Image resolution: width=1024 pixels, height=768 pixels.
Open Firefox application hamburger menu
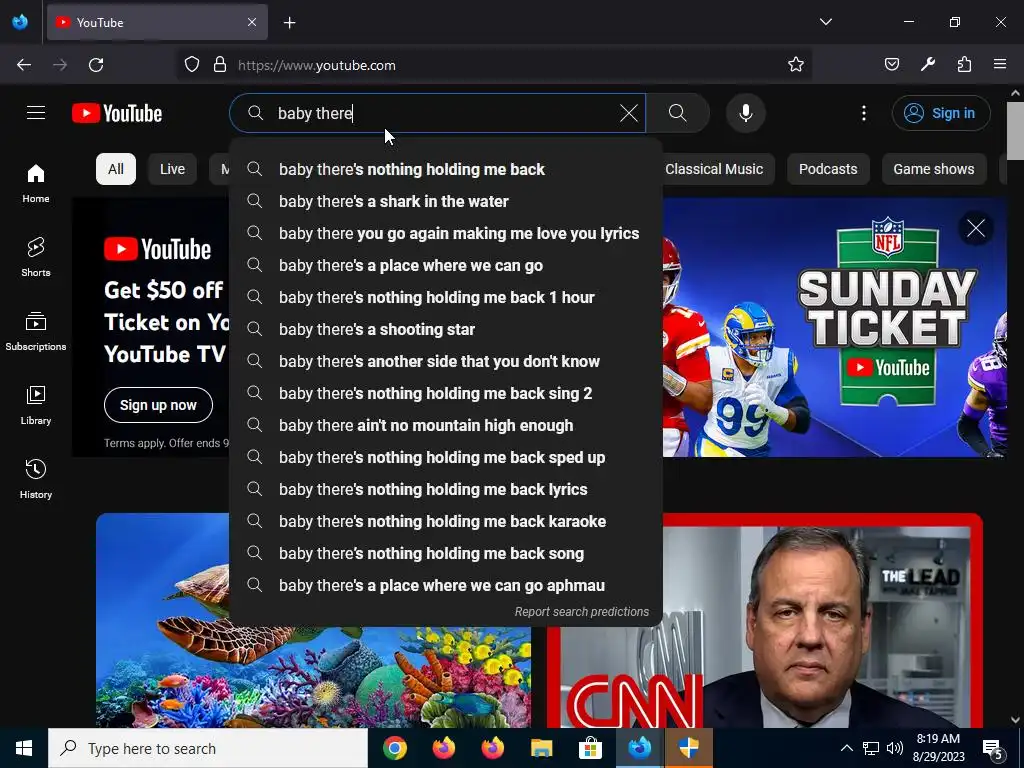pyautogui.click(x=1000, y=65)
